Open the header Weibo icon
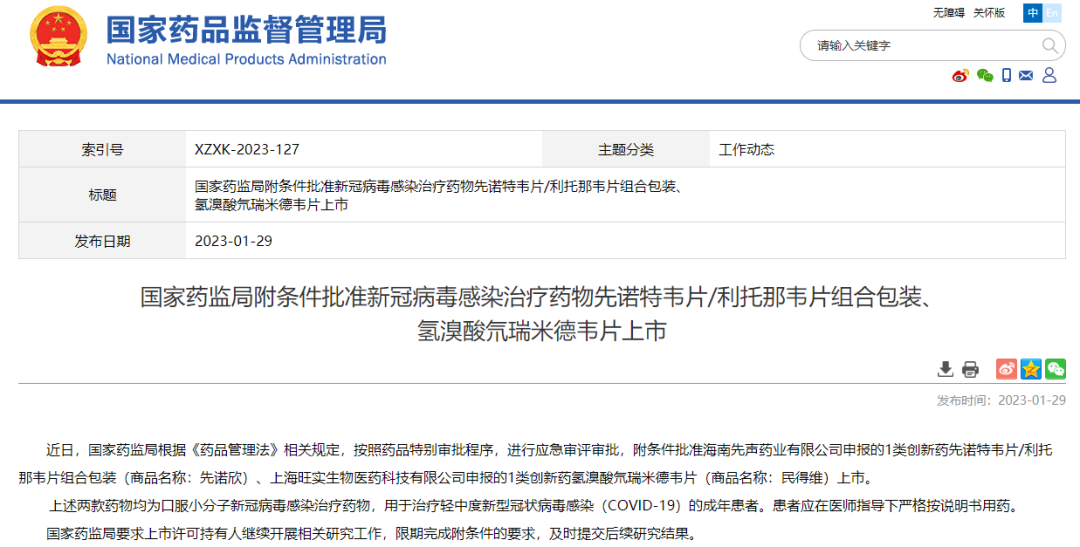The width and height of the screenshot is (1080, 547). (x=961, y=76)
